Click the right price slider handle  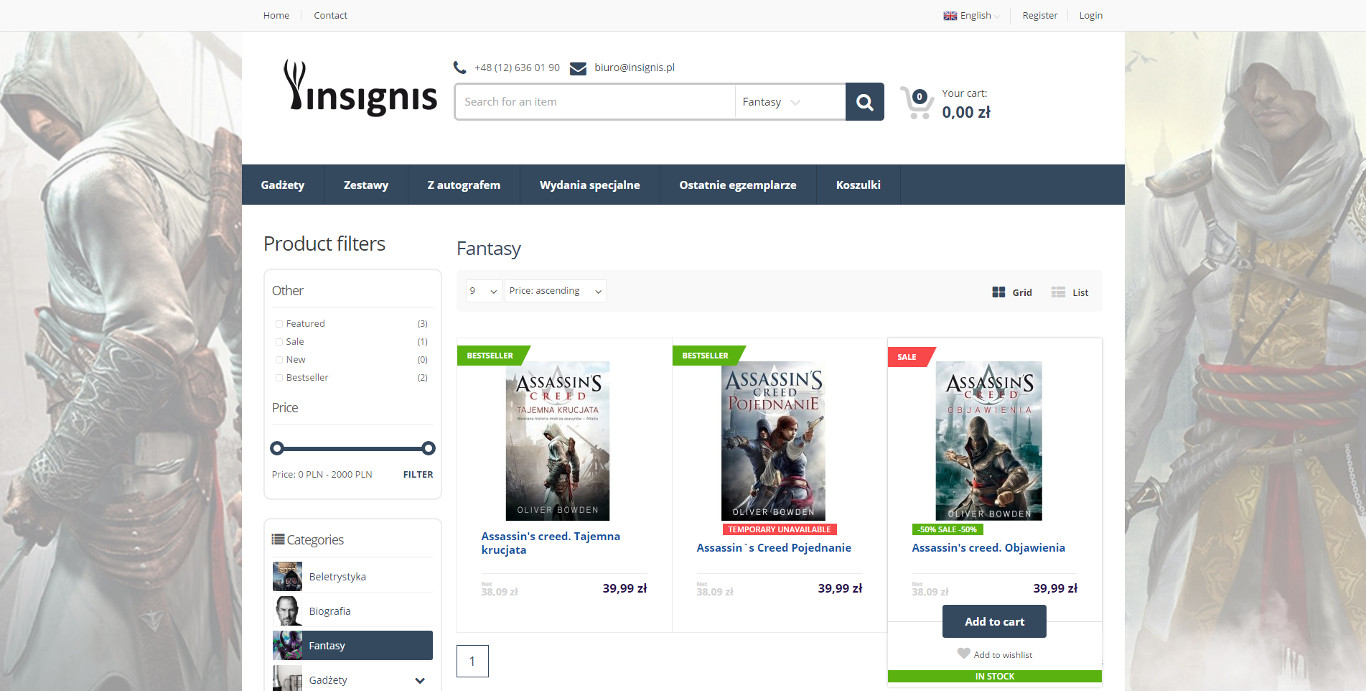point(429,448)
